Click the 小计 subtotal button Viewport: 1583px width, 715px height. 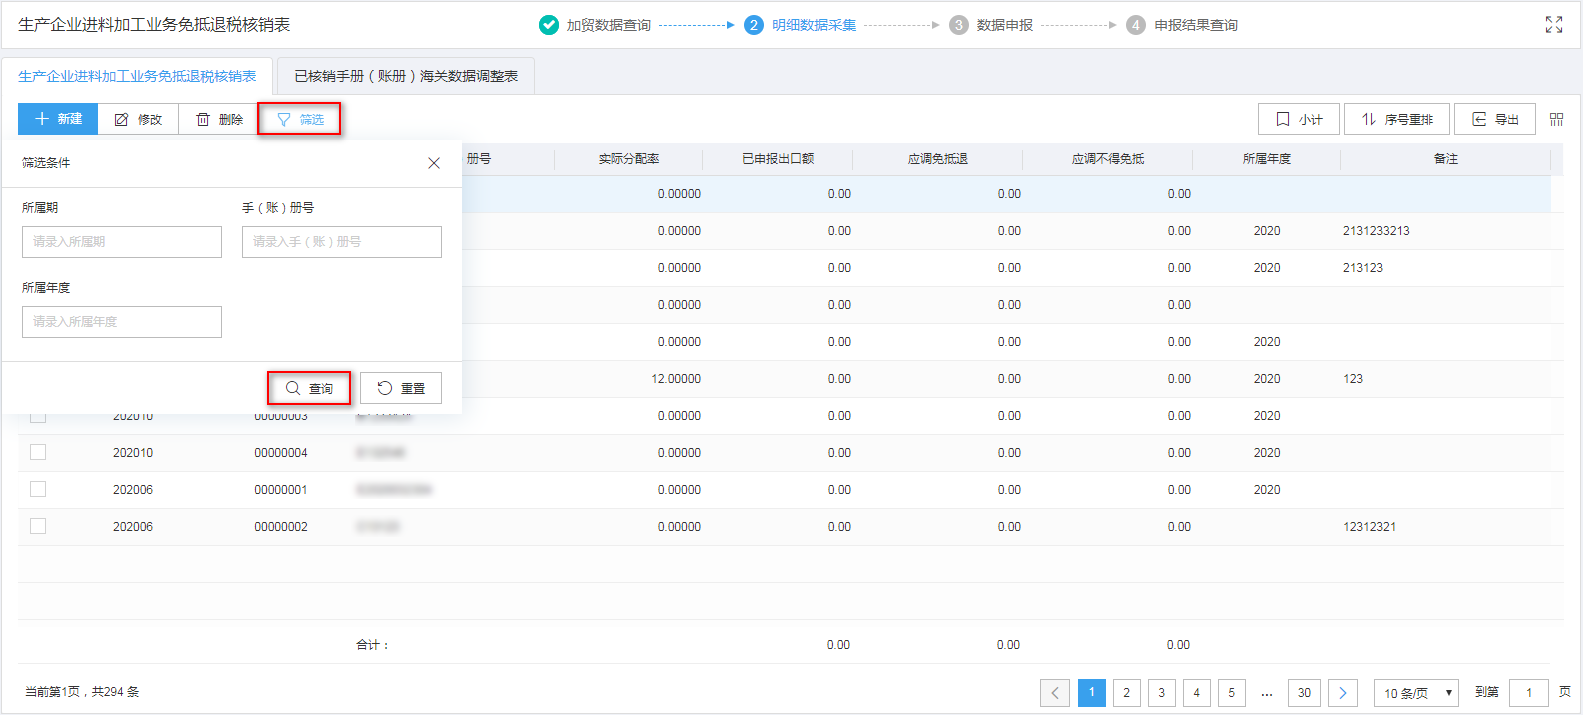tap(1298, 119)
